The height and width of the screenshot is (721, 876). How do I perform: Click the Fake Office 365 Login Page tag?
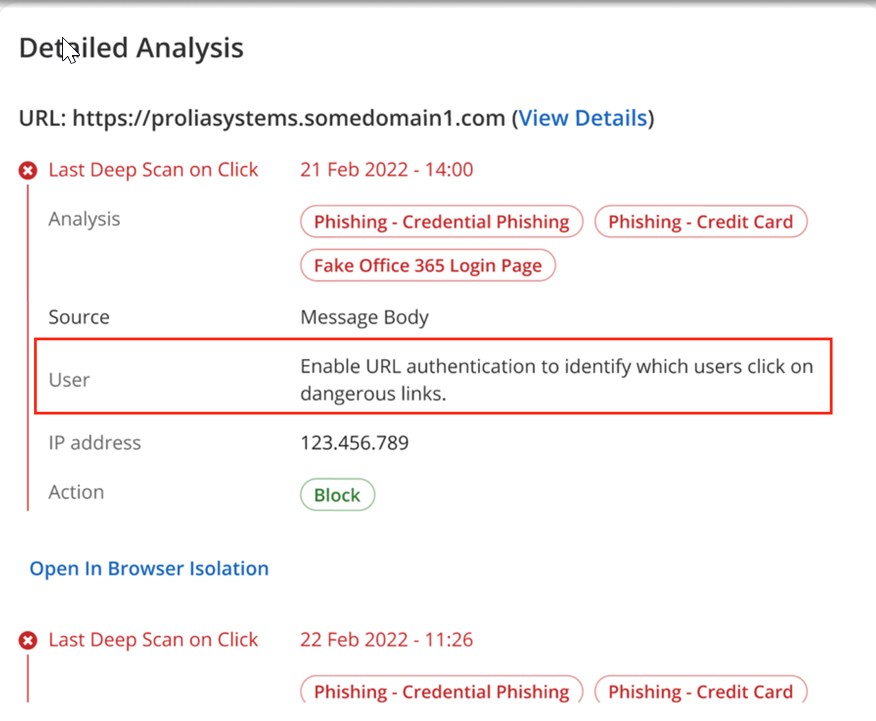click(427, 265)
